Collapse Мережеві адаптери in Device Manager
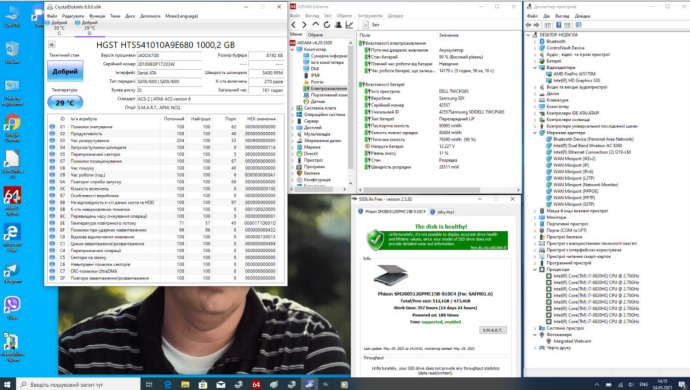 [x=536, y=132]
